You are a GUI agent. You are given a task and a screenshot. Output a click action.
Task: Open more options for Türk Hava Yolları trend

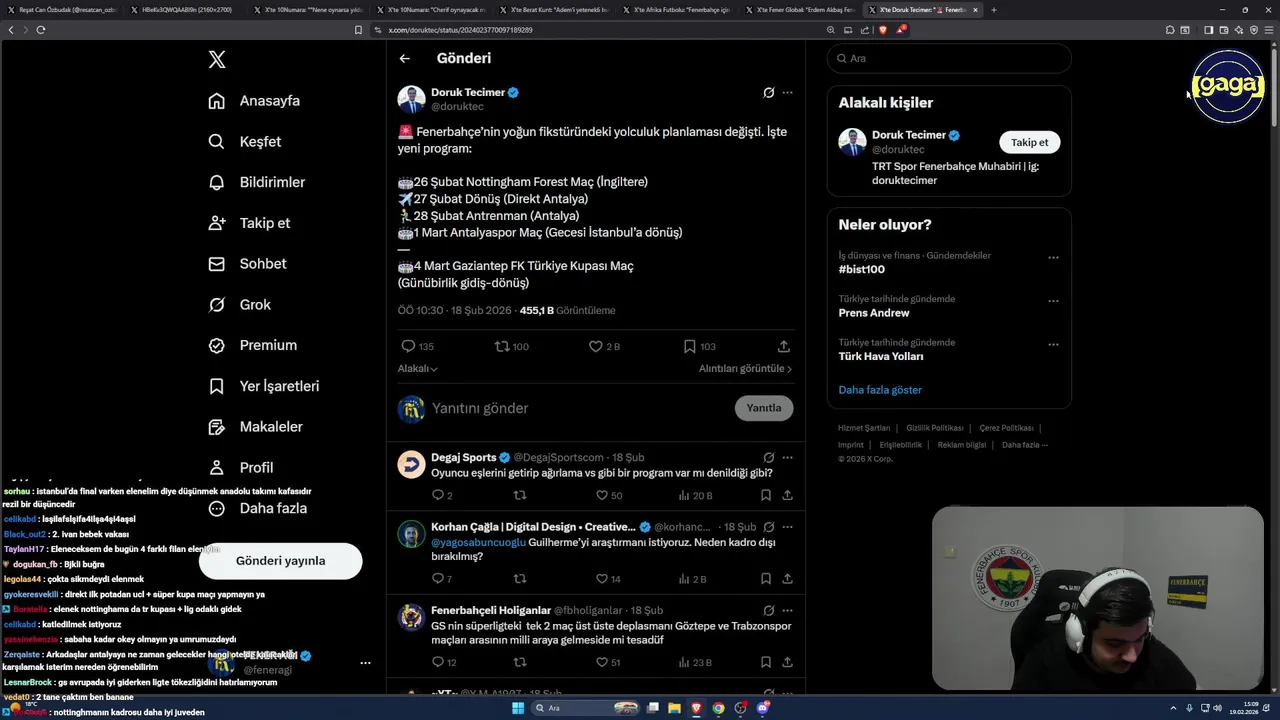[1053, 344]
